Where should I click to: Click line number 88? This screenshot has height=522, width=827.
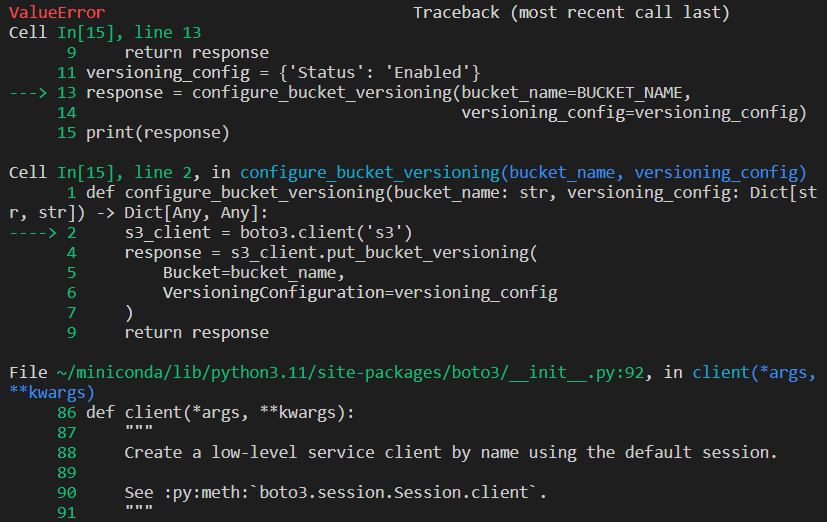(66, 452)
